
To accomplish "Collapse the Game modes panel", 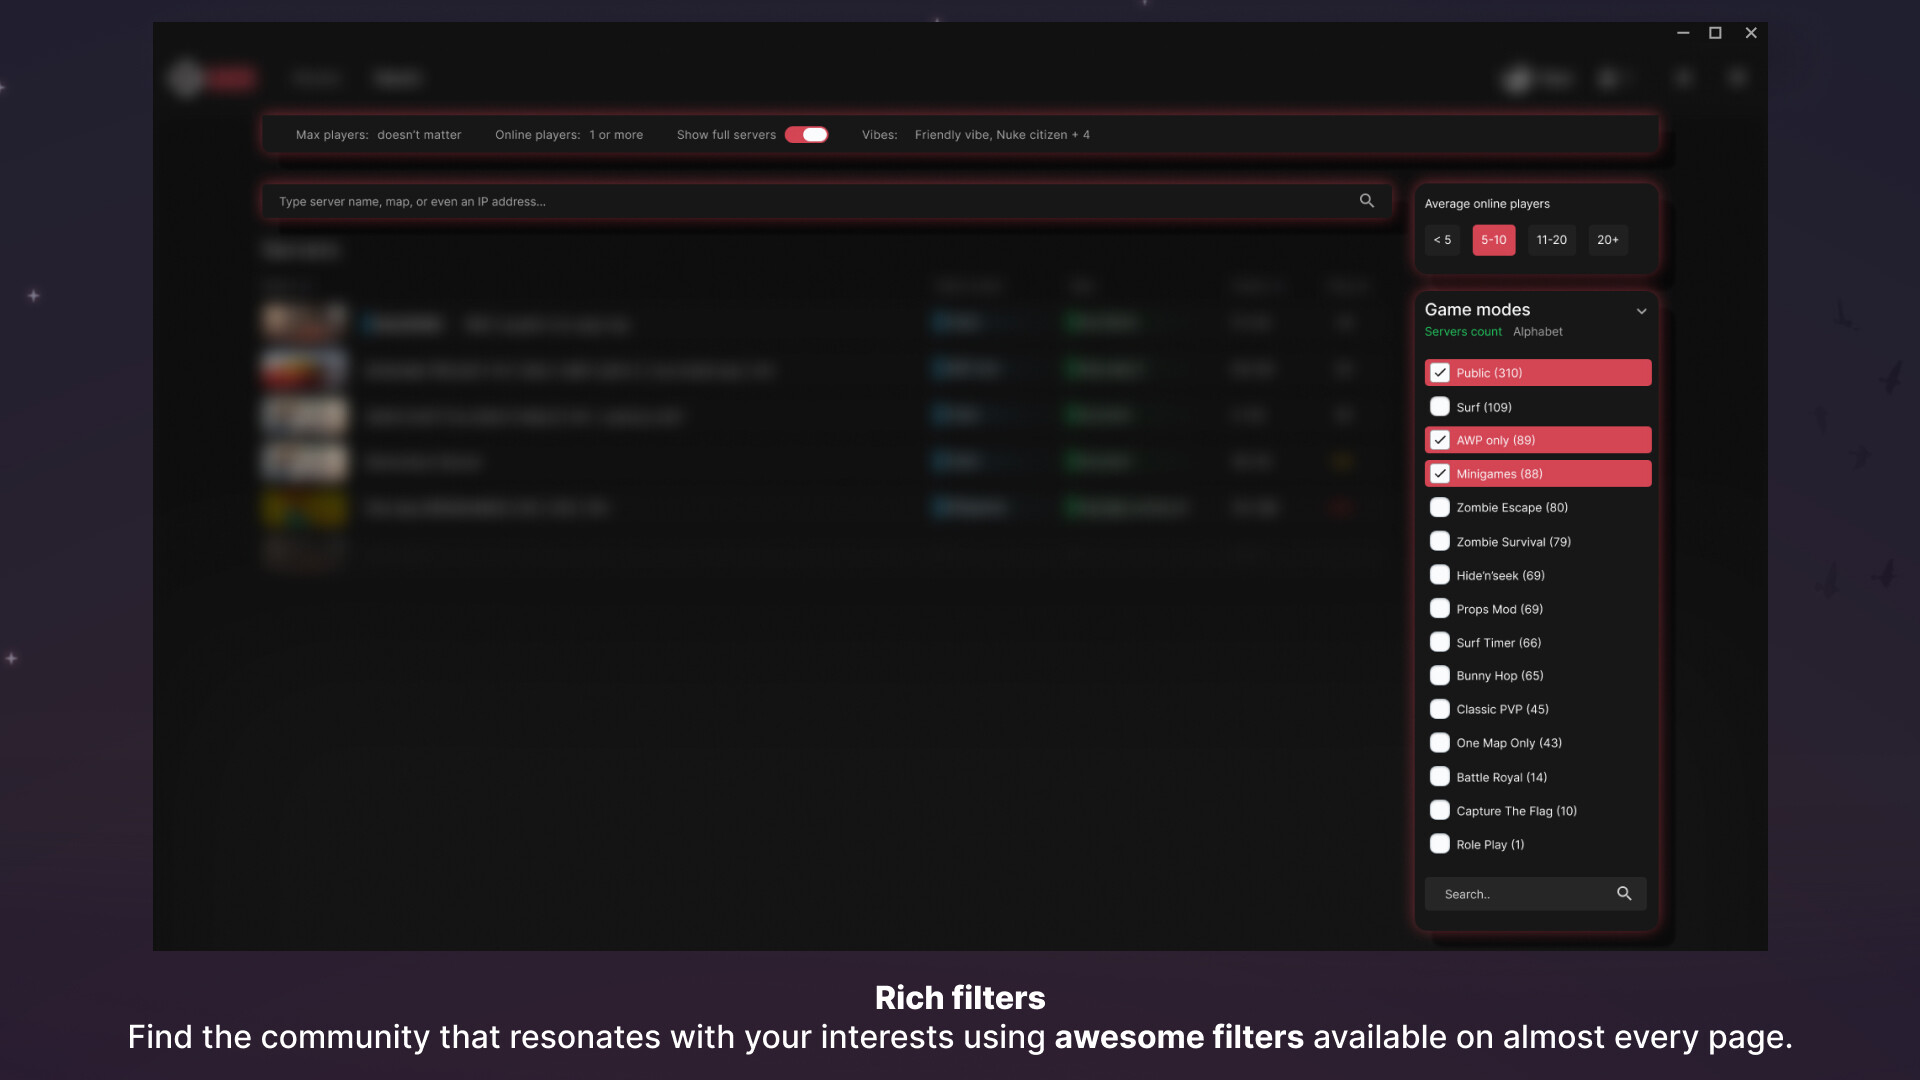I will pyautogui.click(x=1641, y=311).
